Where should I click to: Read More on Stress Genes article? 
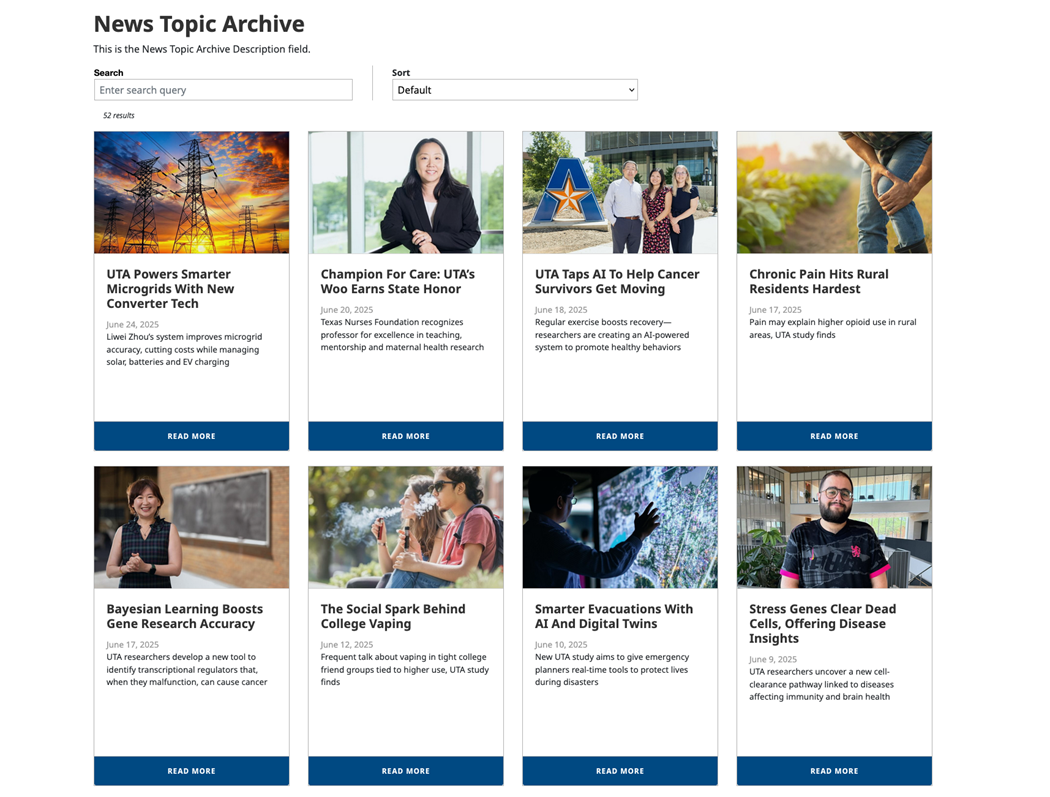tap(834, 771)
